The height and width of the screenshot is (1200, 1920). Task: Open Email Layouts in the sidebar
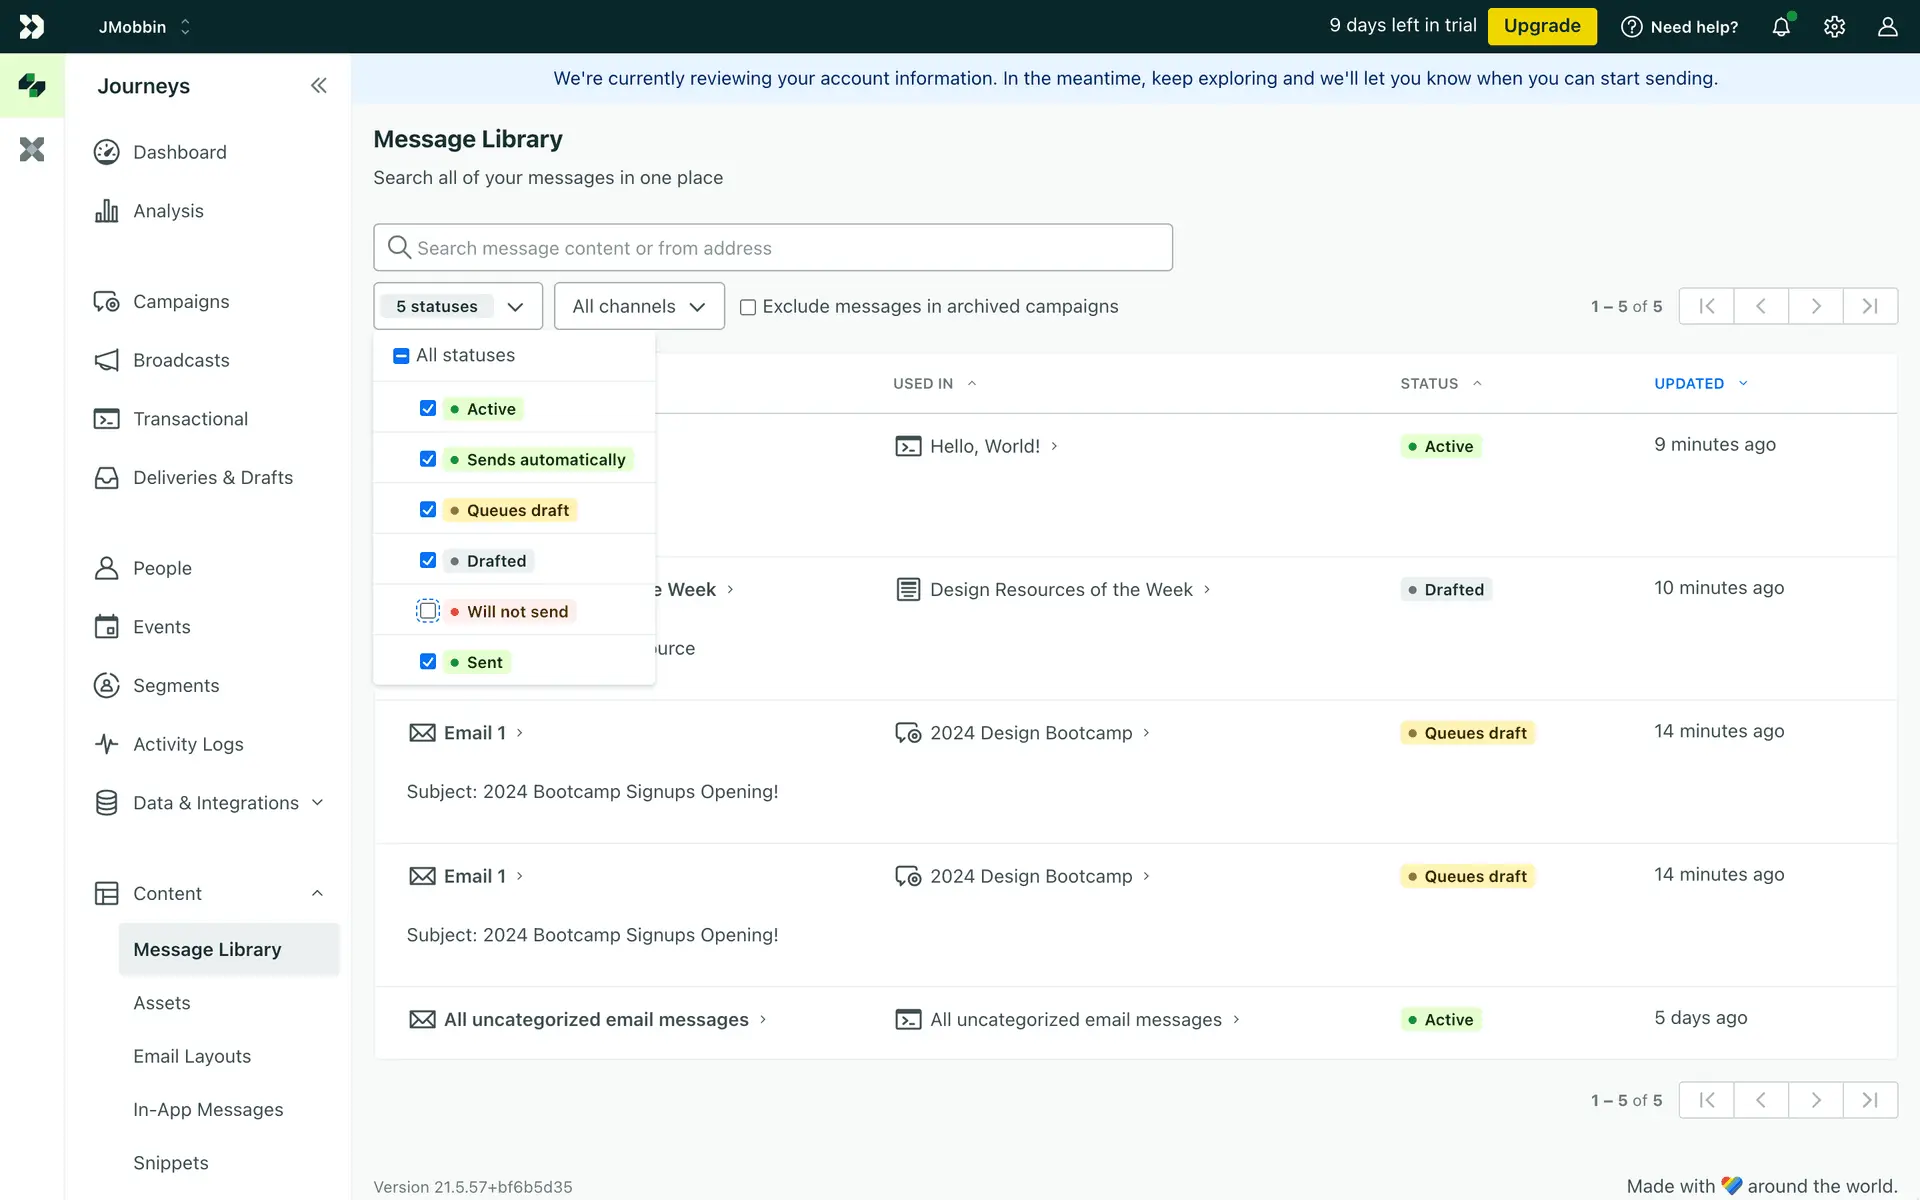pos(192,1056)
